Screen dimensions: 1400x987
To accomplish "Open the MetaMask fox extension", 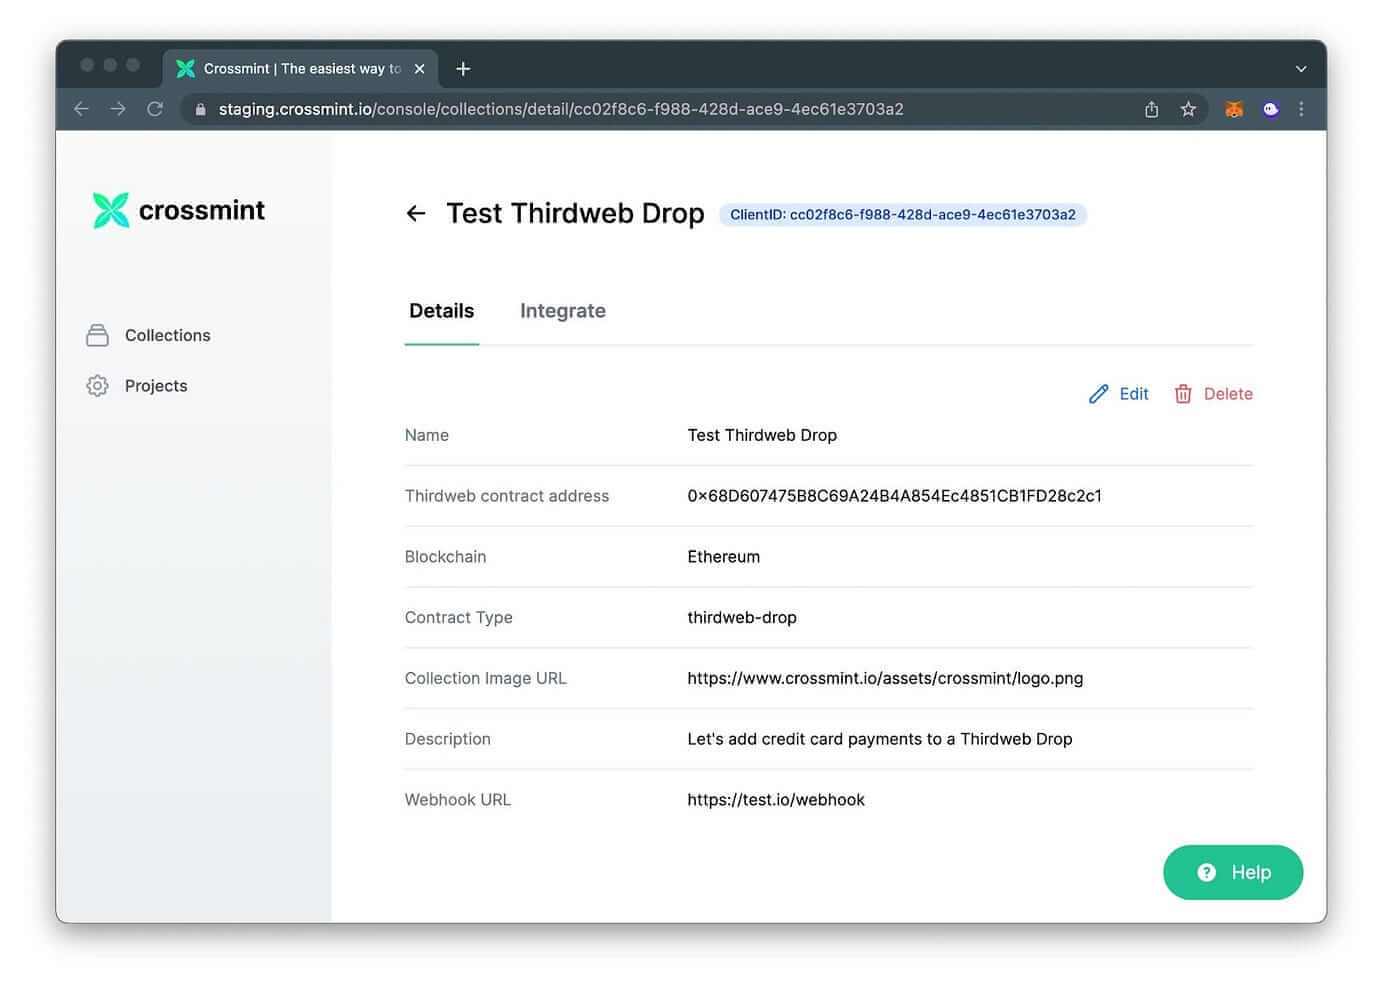I will click(1234, 109).
